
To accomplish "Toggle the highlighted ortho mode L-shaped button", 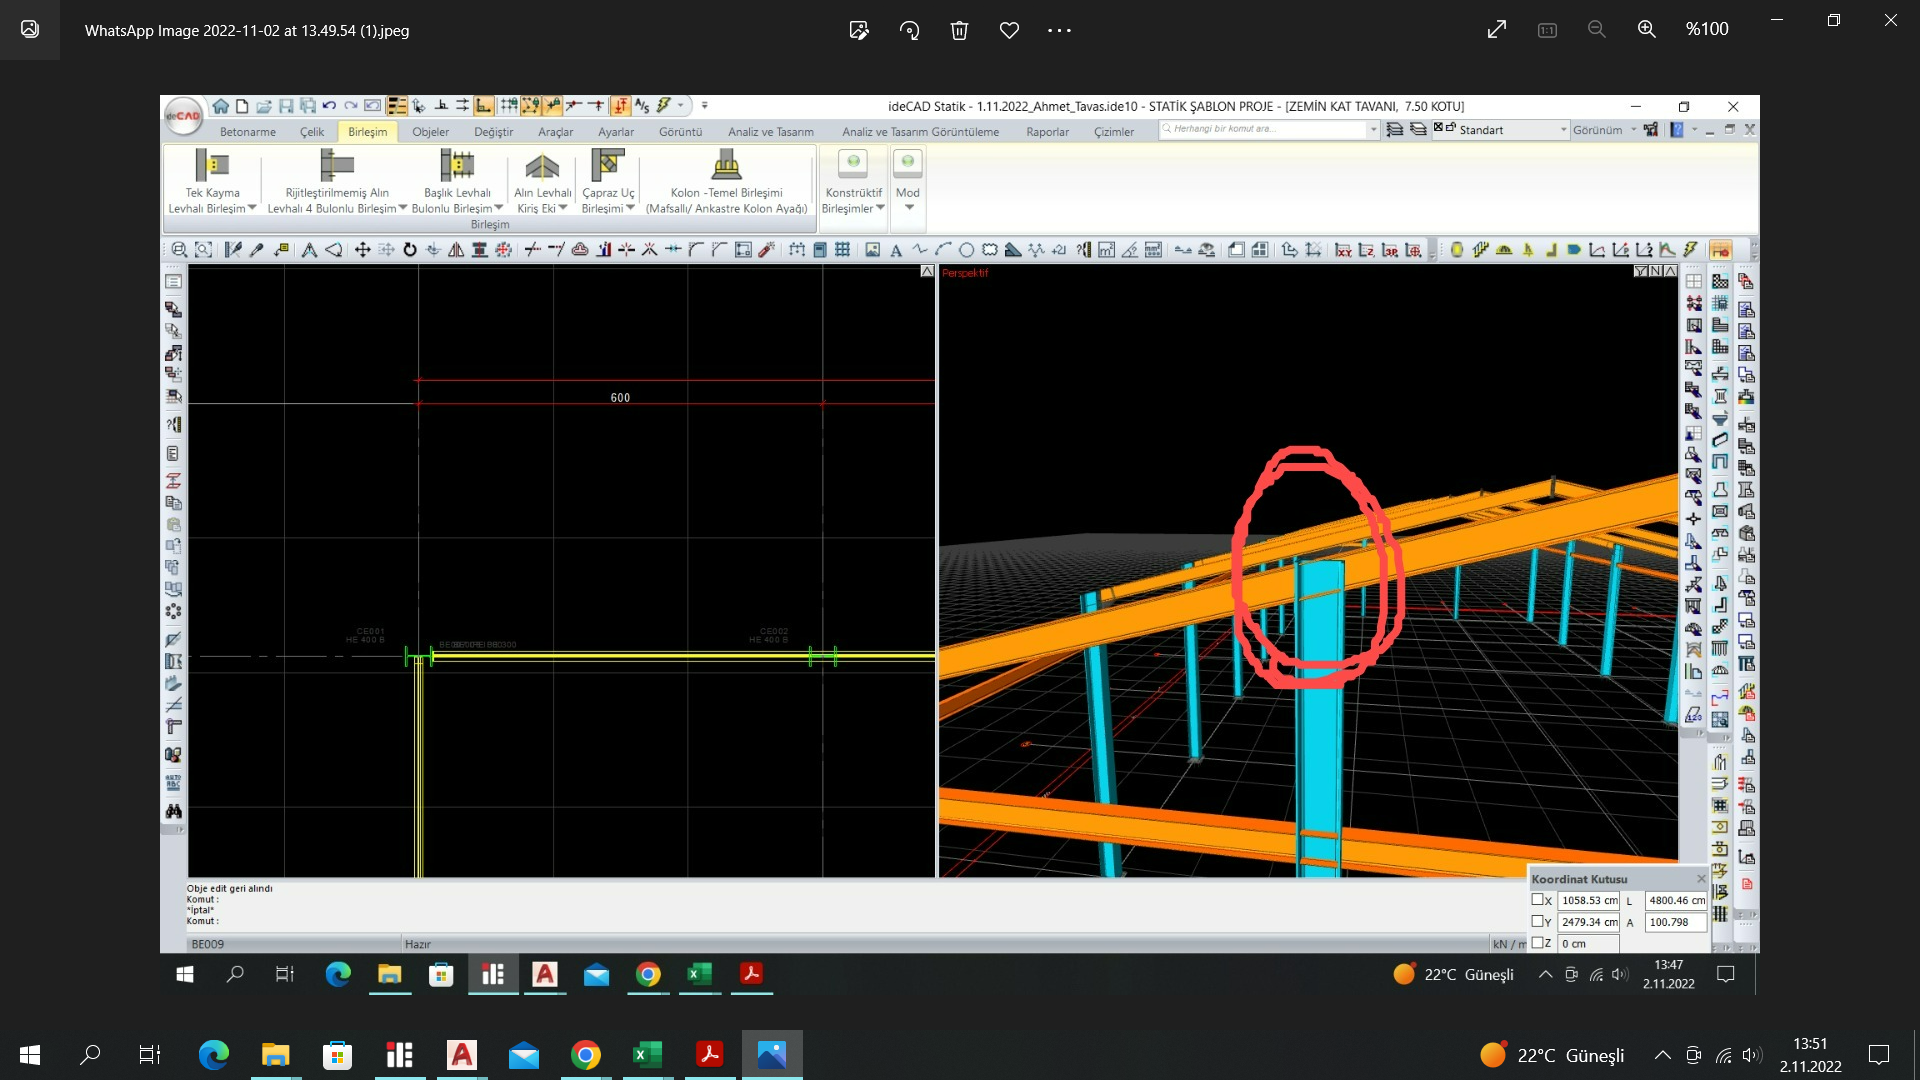I will pyautogui.click(x=484, y=106).
